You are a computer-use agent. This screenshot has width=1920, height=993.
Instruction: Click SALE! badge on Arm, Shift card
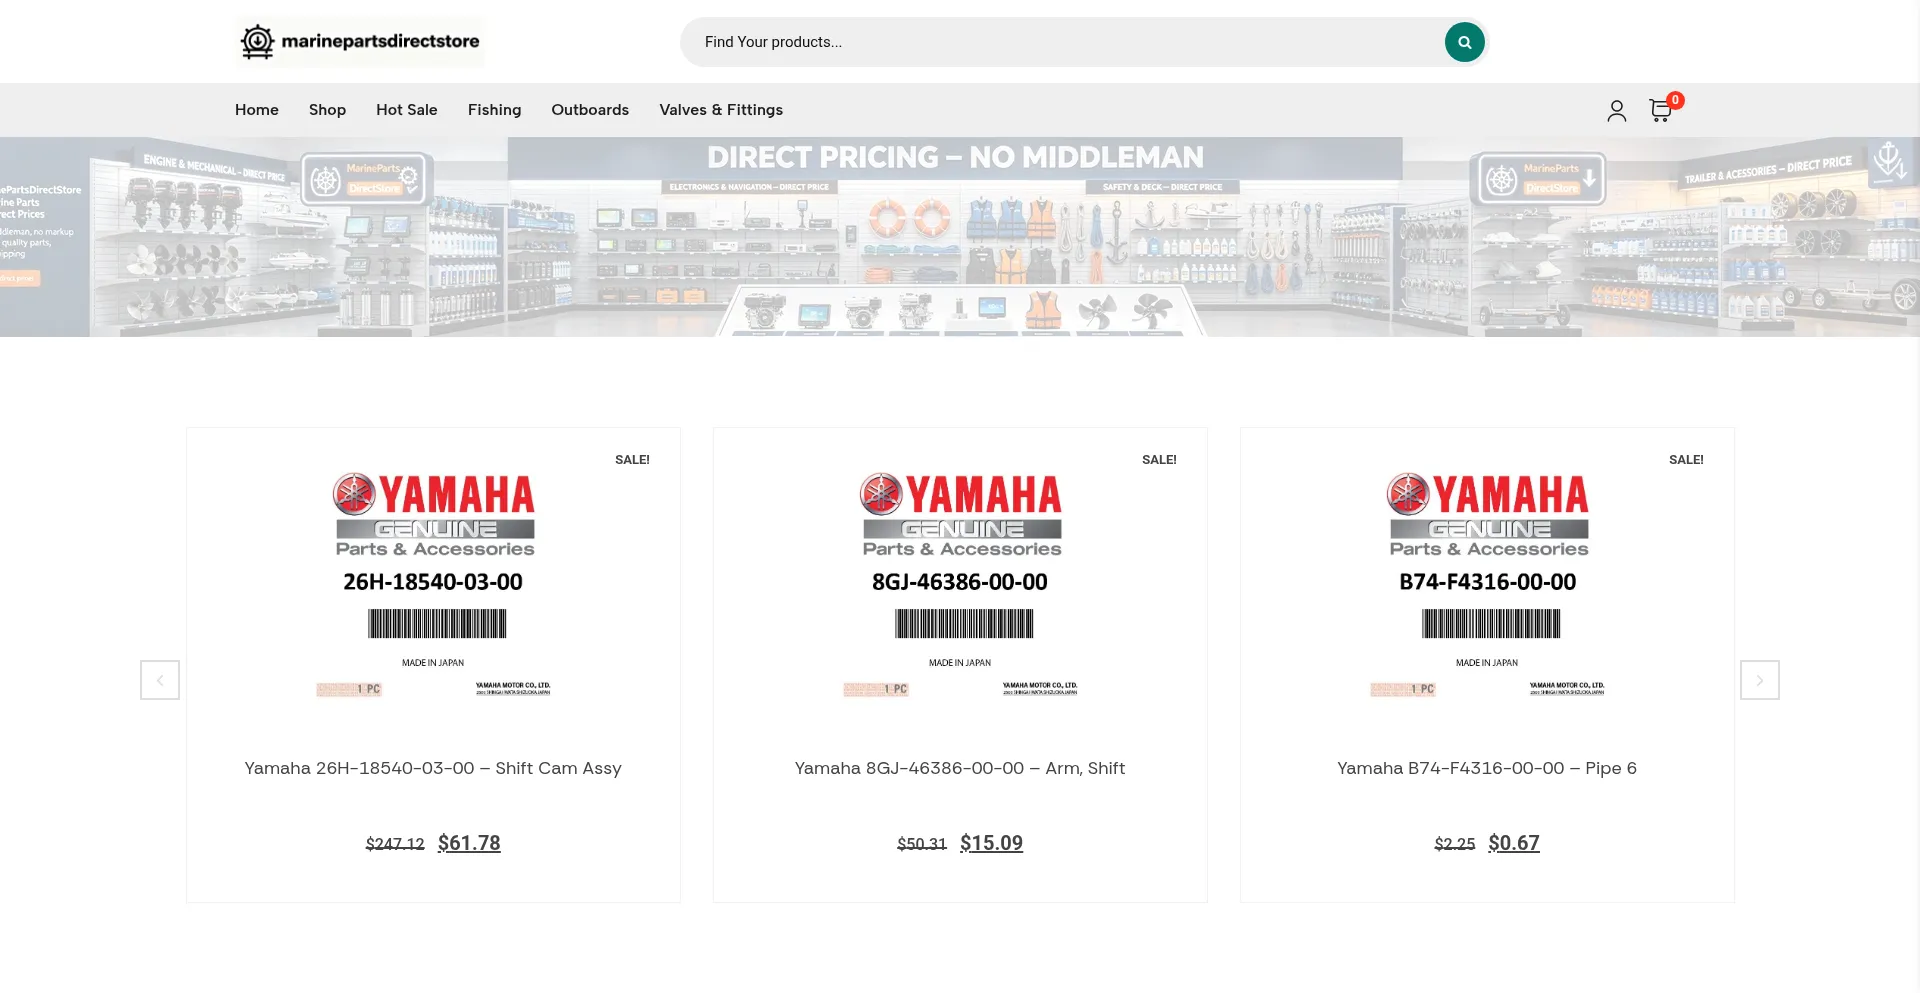pyautogui.click(x=1159, y=460)
